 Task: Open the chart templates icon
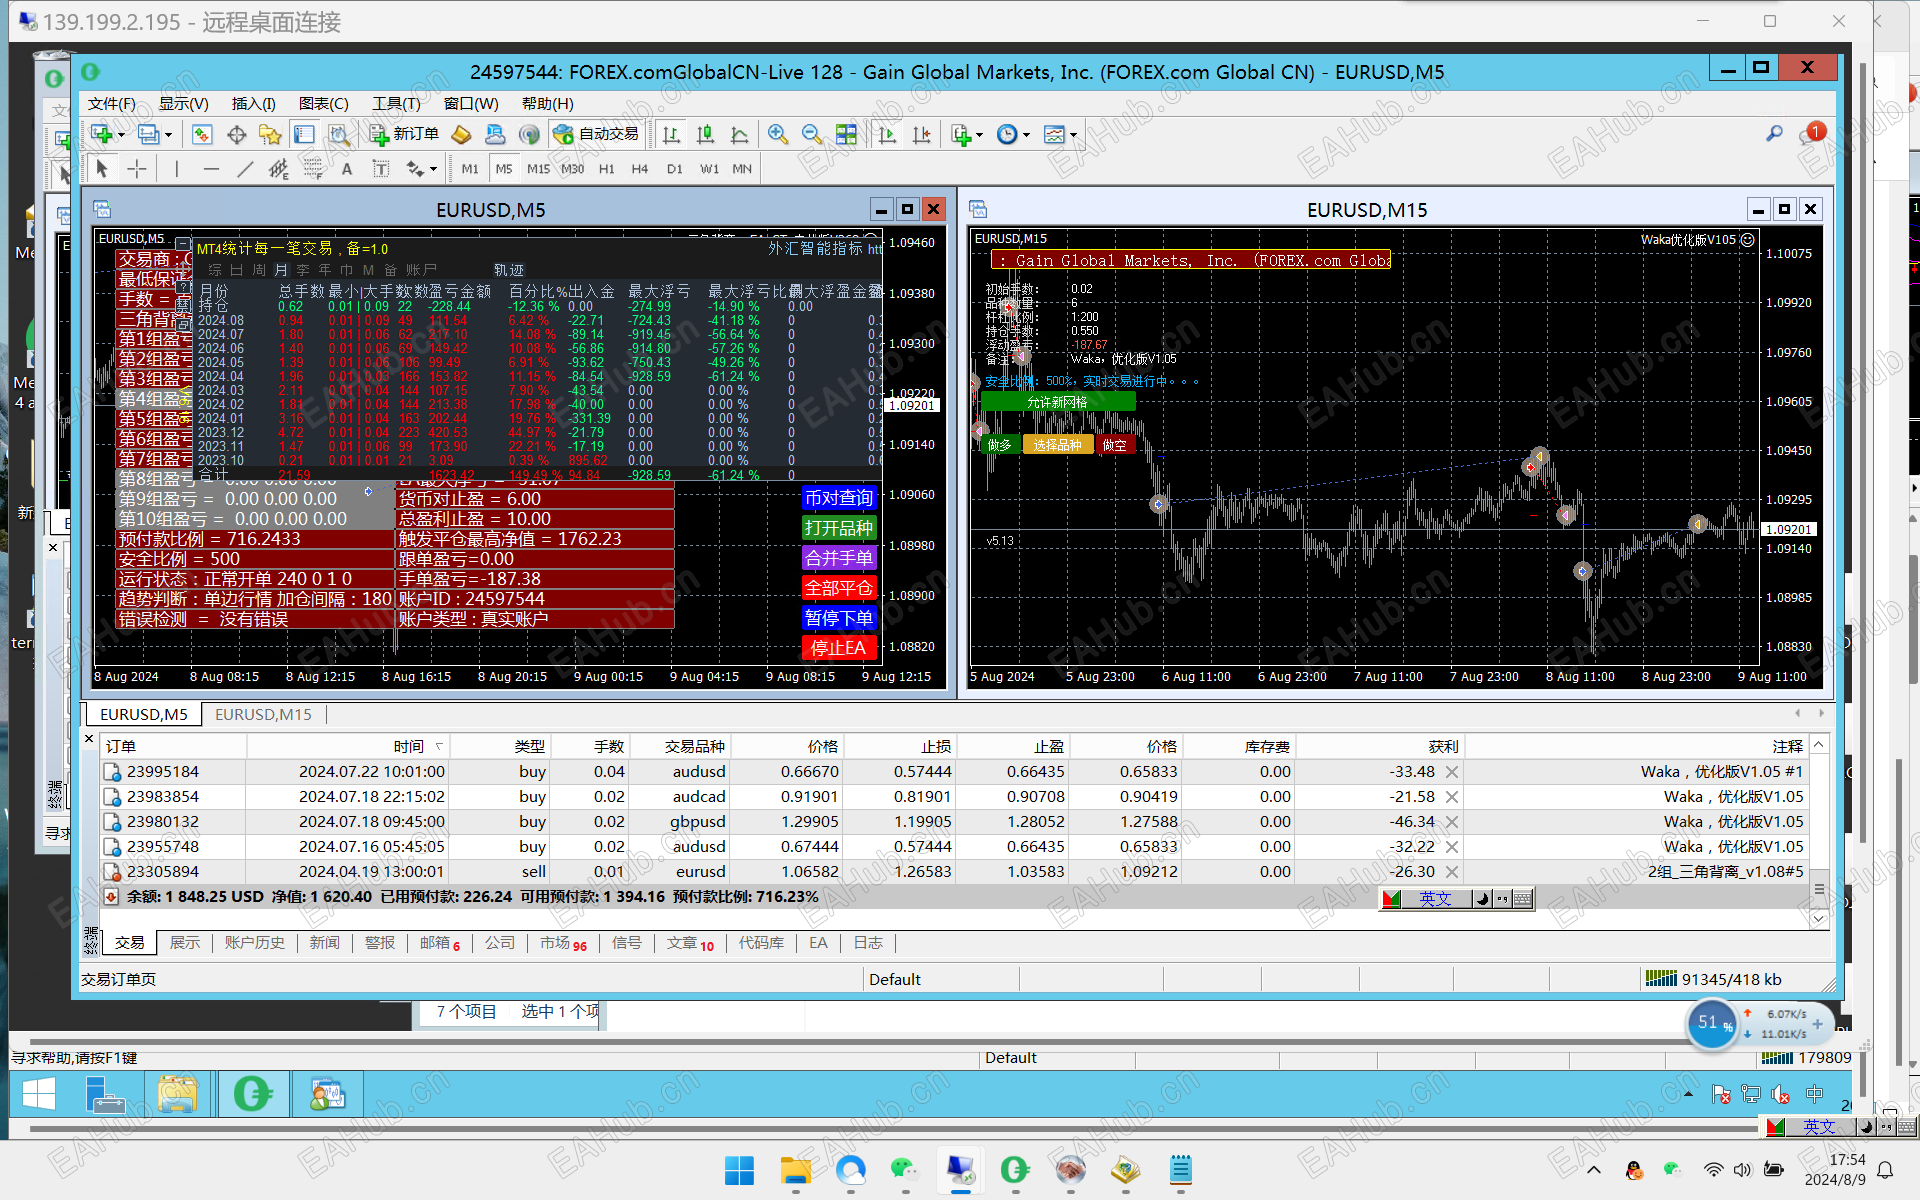[x=1054, y=134]
